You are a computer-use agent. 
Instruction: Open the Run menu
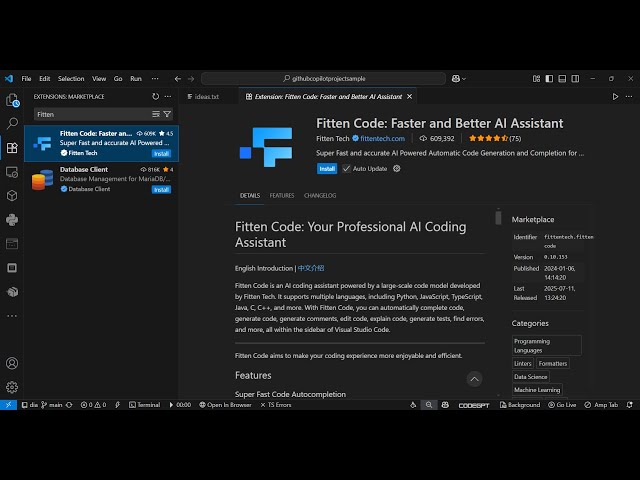[136, 78]
